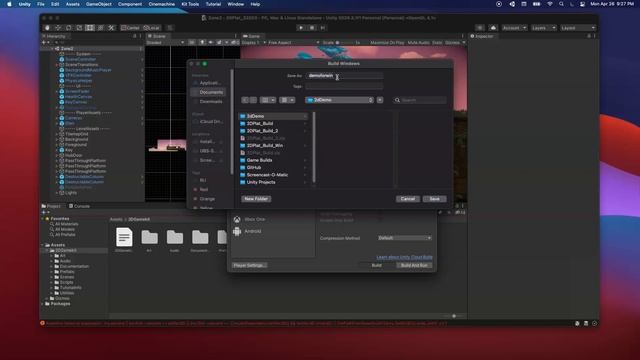640x360 pixels.
Task: Open the group-by selector in save dialog
Action: [287, 100]
